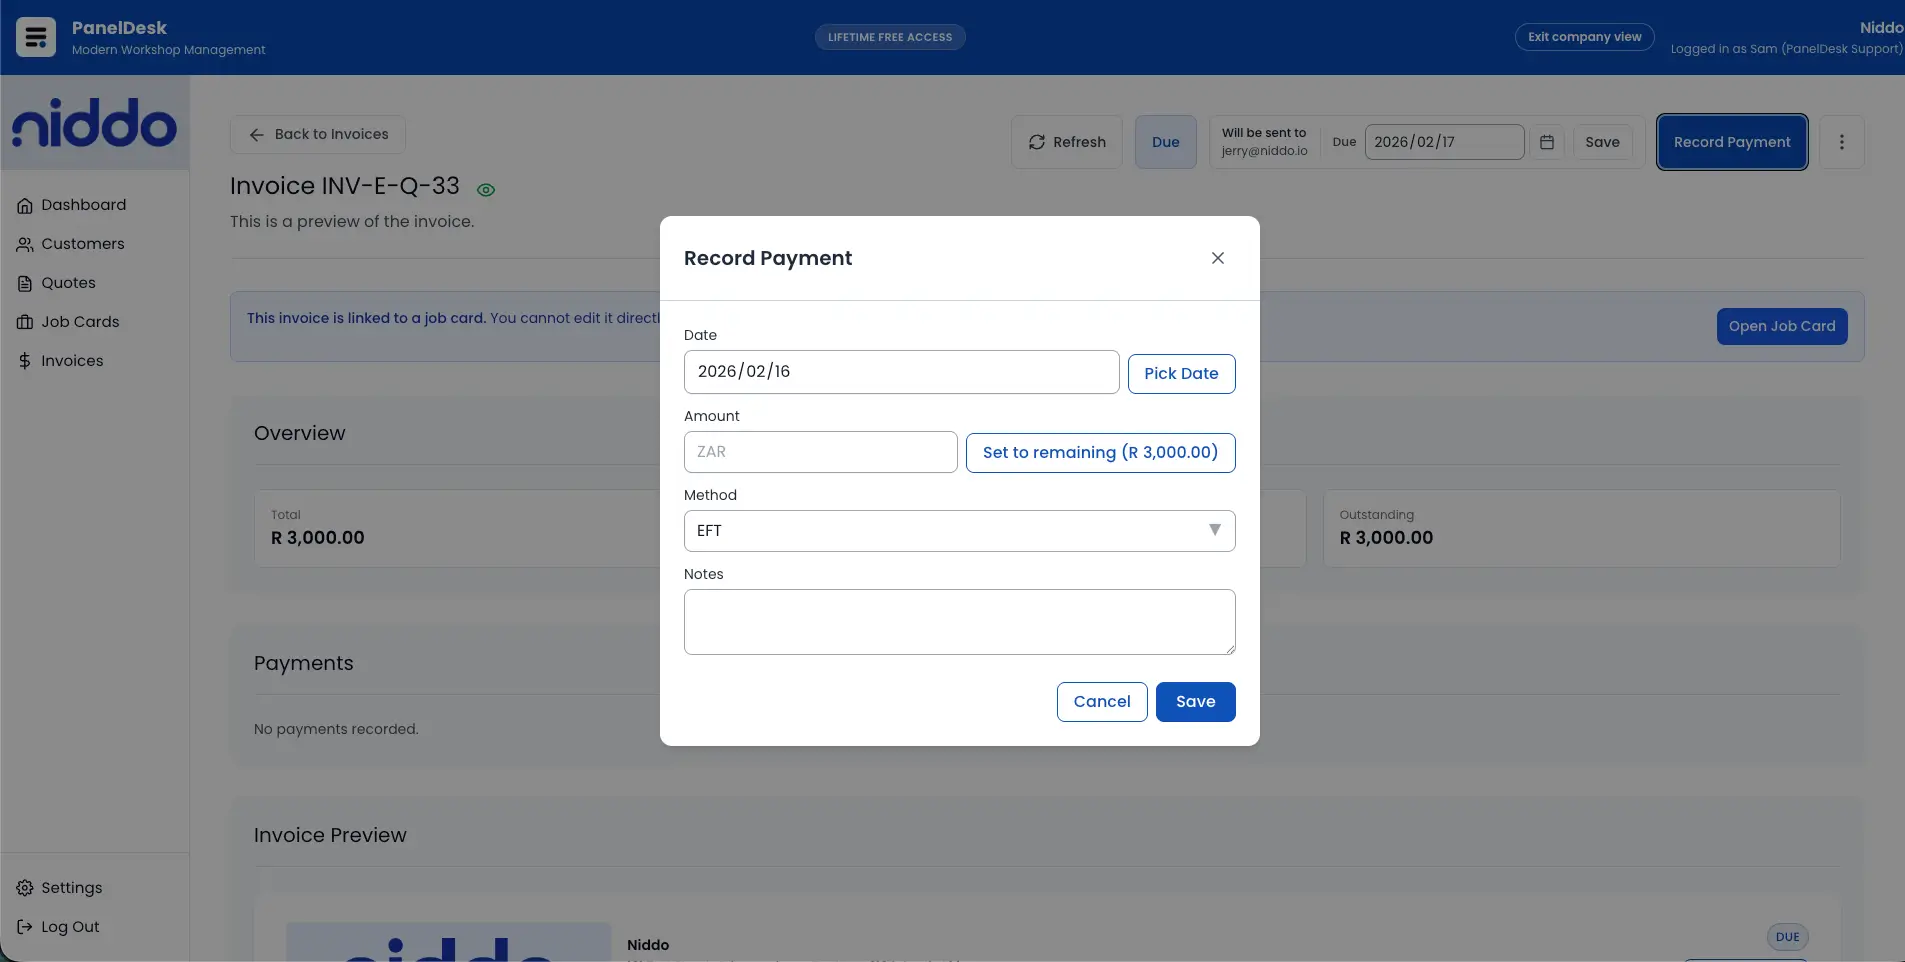Open the Dashboard from the sidebar
Image resolution: width=1905 pixels, height=962 pixels.
[x=83, y=204]
